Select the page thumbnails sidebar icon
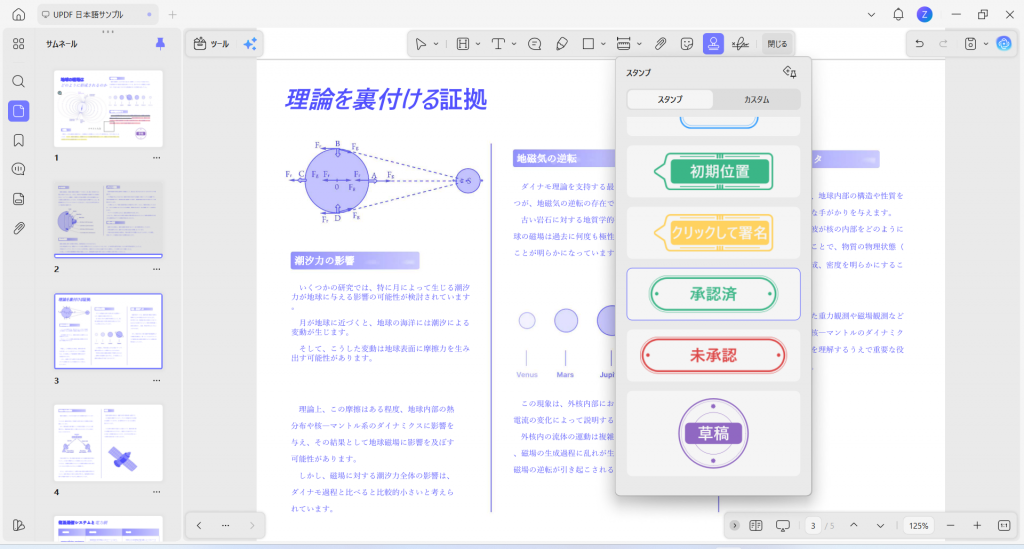 tap(18, 111)
